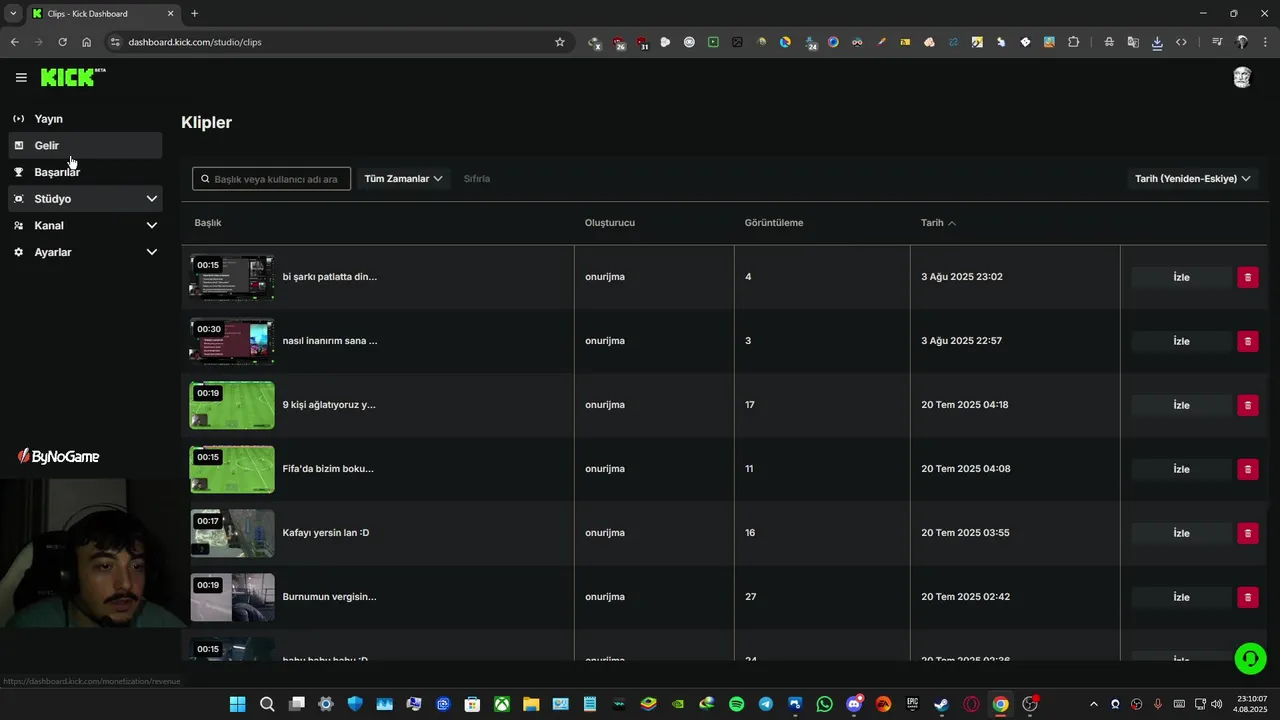Open a new browser tab

(x=194, y=13)
